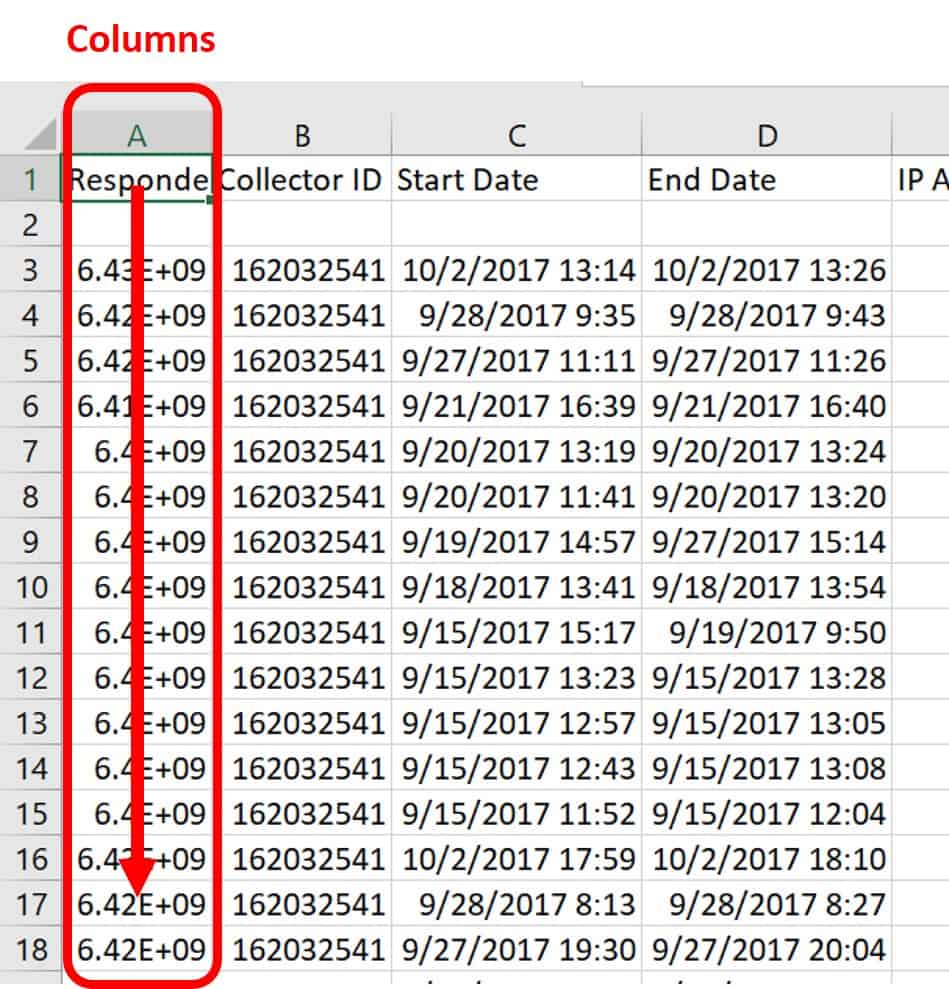Screen dimensions: 949x989
Task: Select the empty row 2 header
Action: pyautogui.click(x=31, y=225)
